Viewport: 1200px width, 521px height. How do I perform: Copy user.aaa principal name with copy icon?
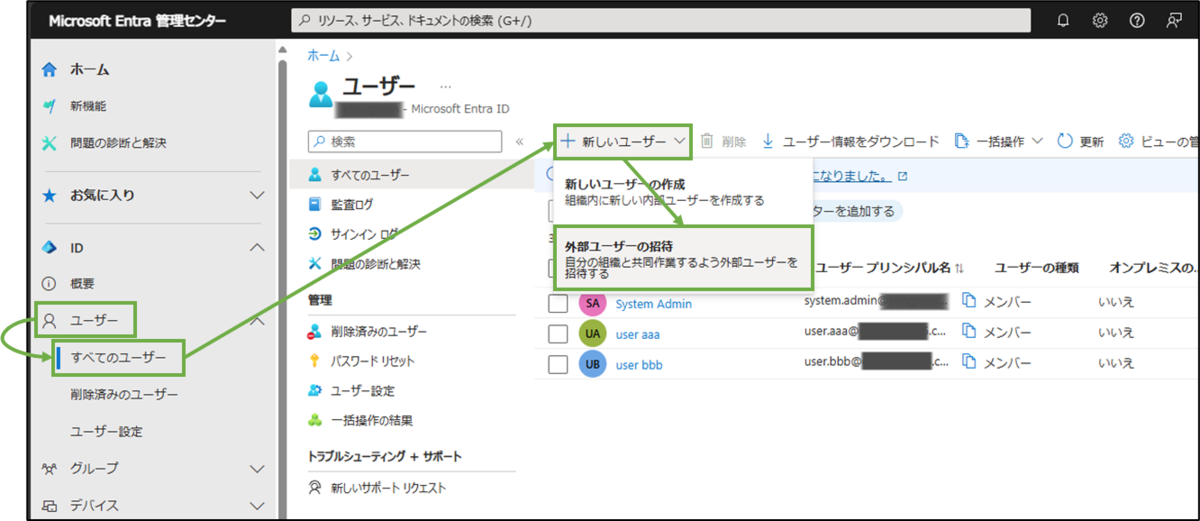point(968,332)
